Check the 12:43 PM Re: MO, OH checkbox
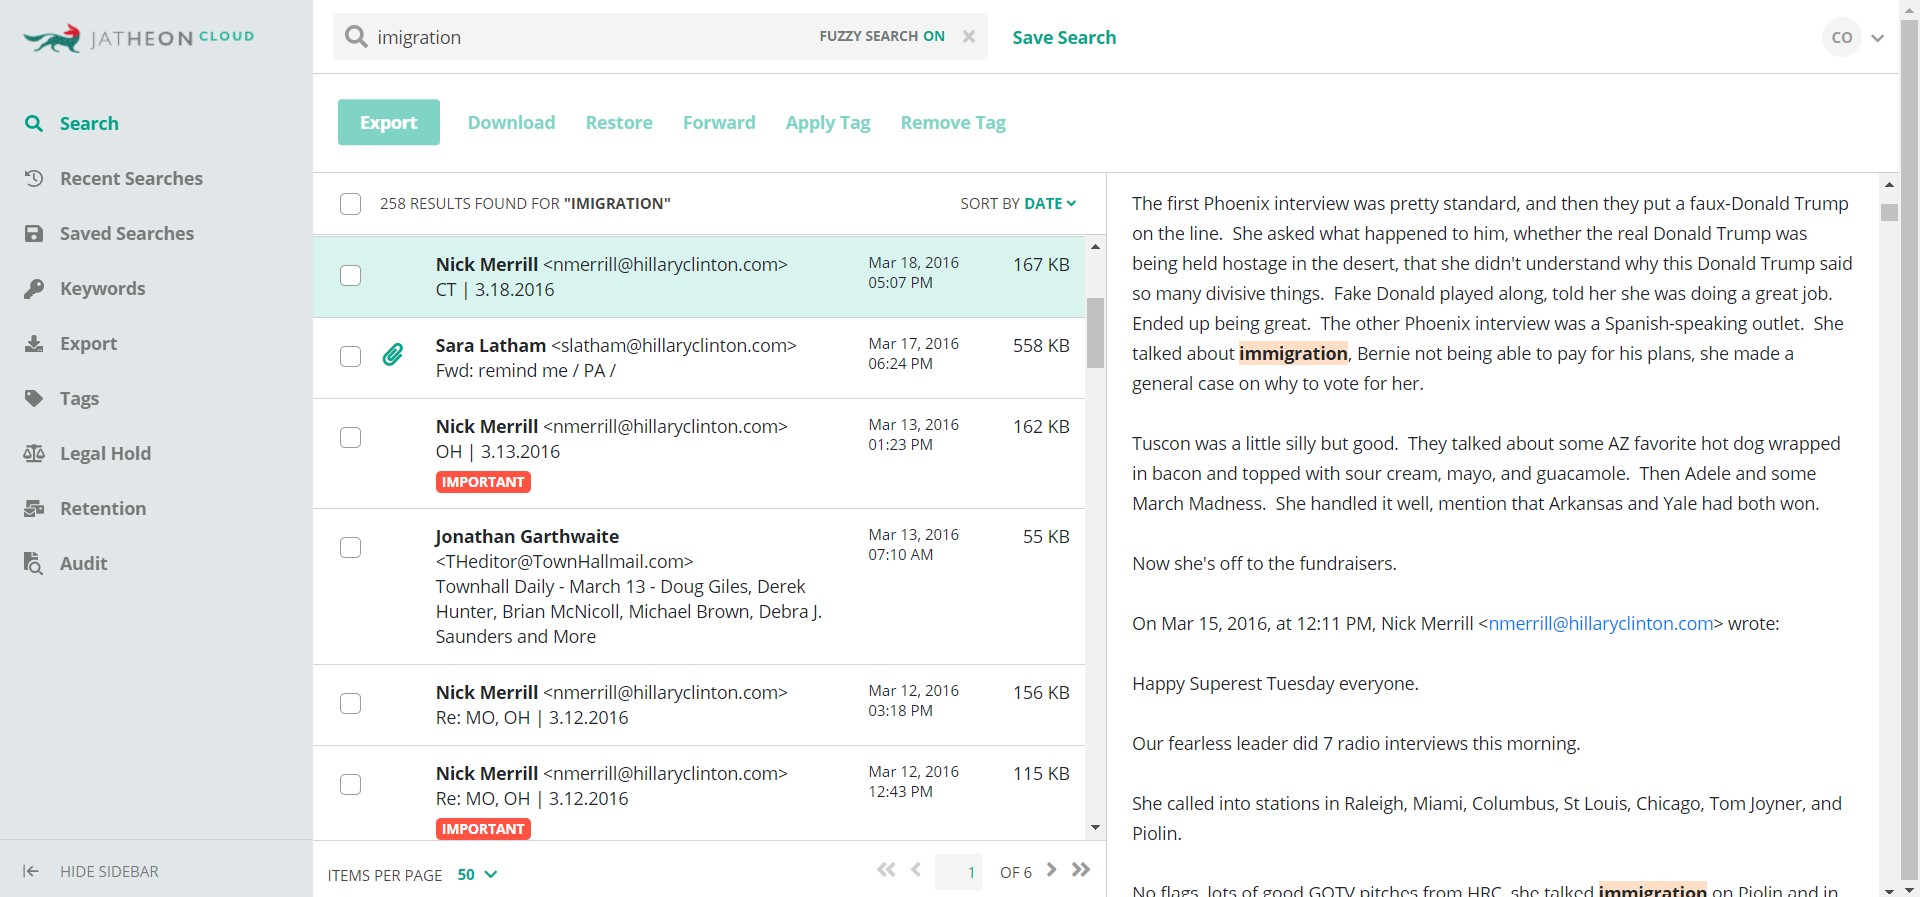Screen dimensions: 1920x897 [x=350, y=784]
